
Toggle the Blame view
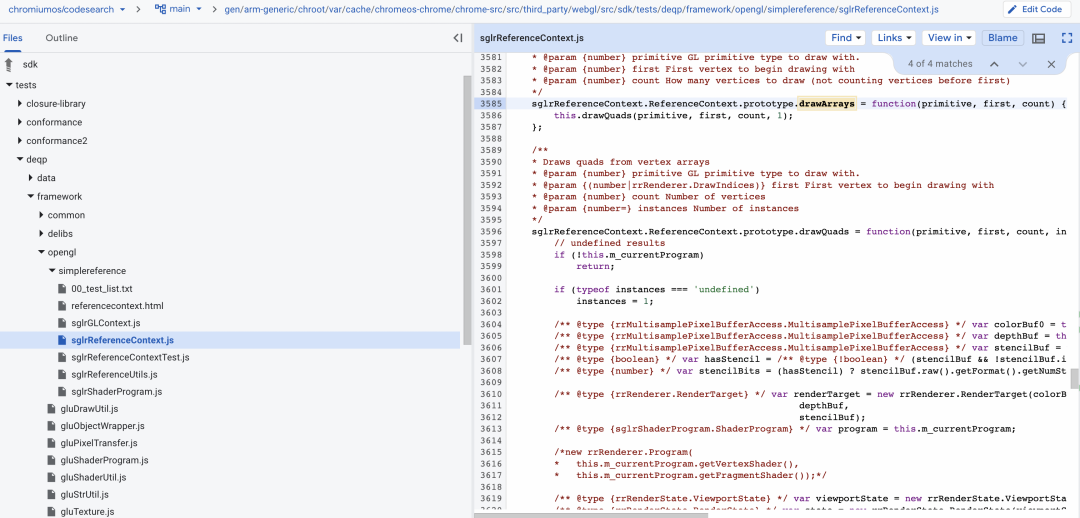1002,38
